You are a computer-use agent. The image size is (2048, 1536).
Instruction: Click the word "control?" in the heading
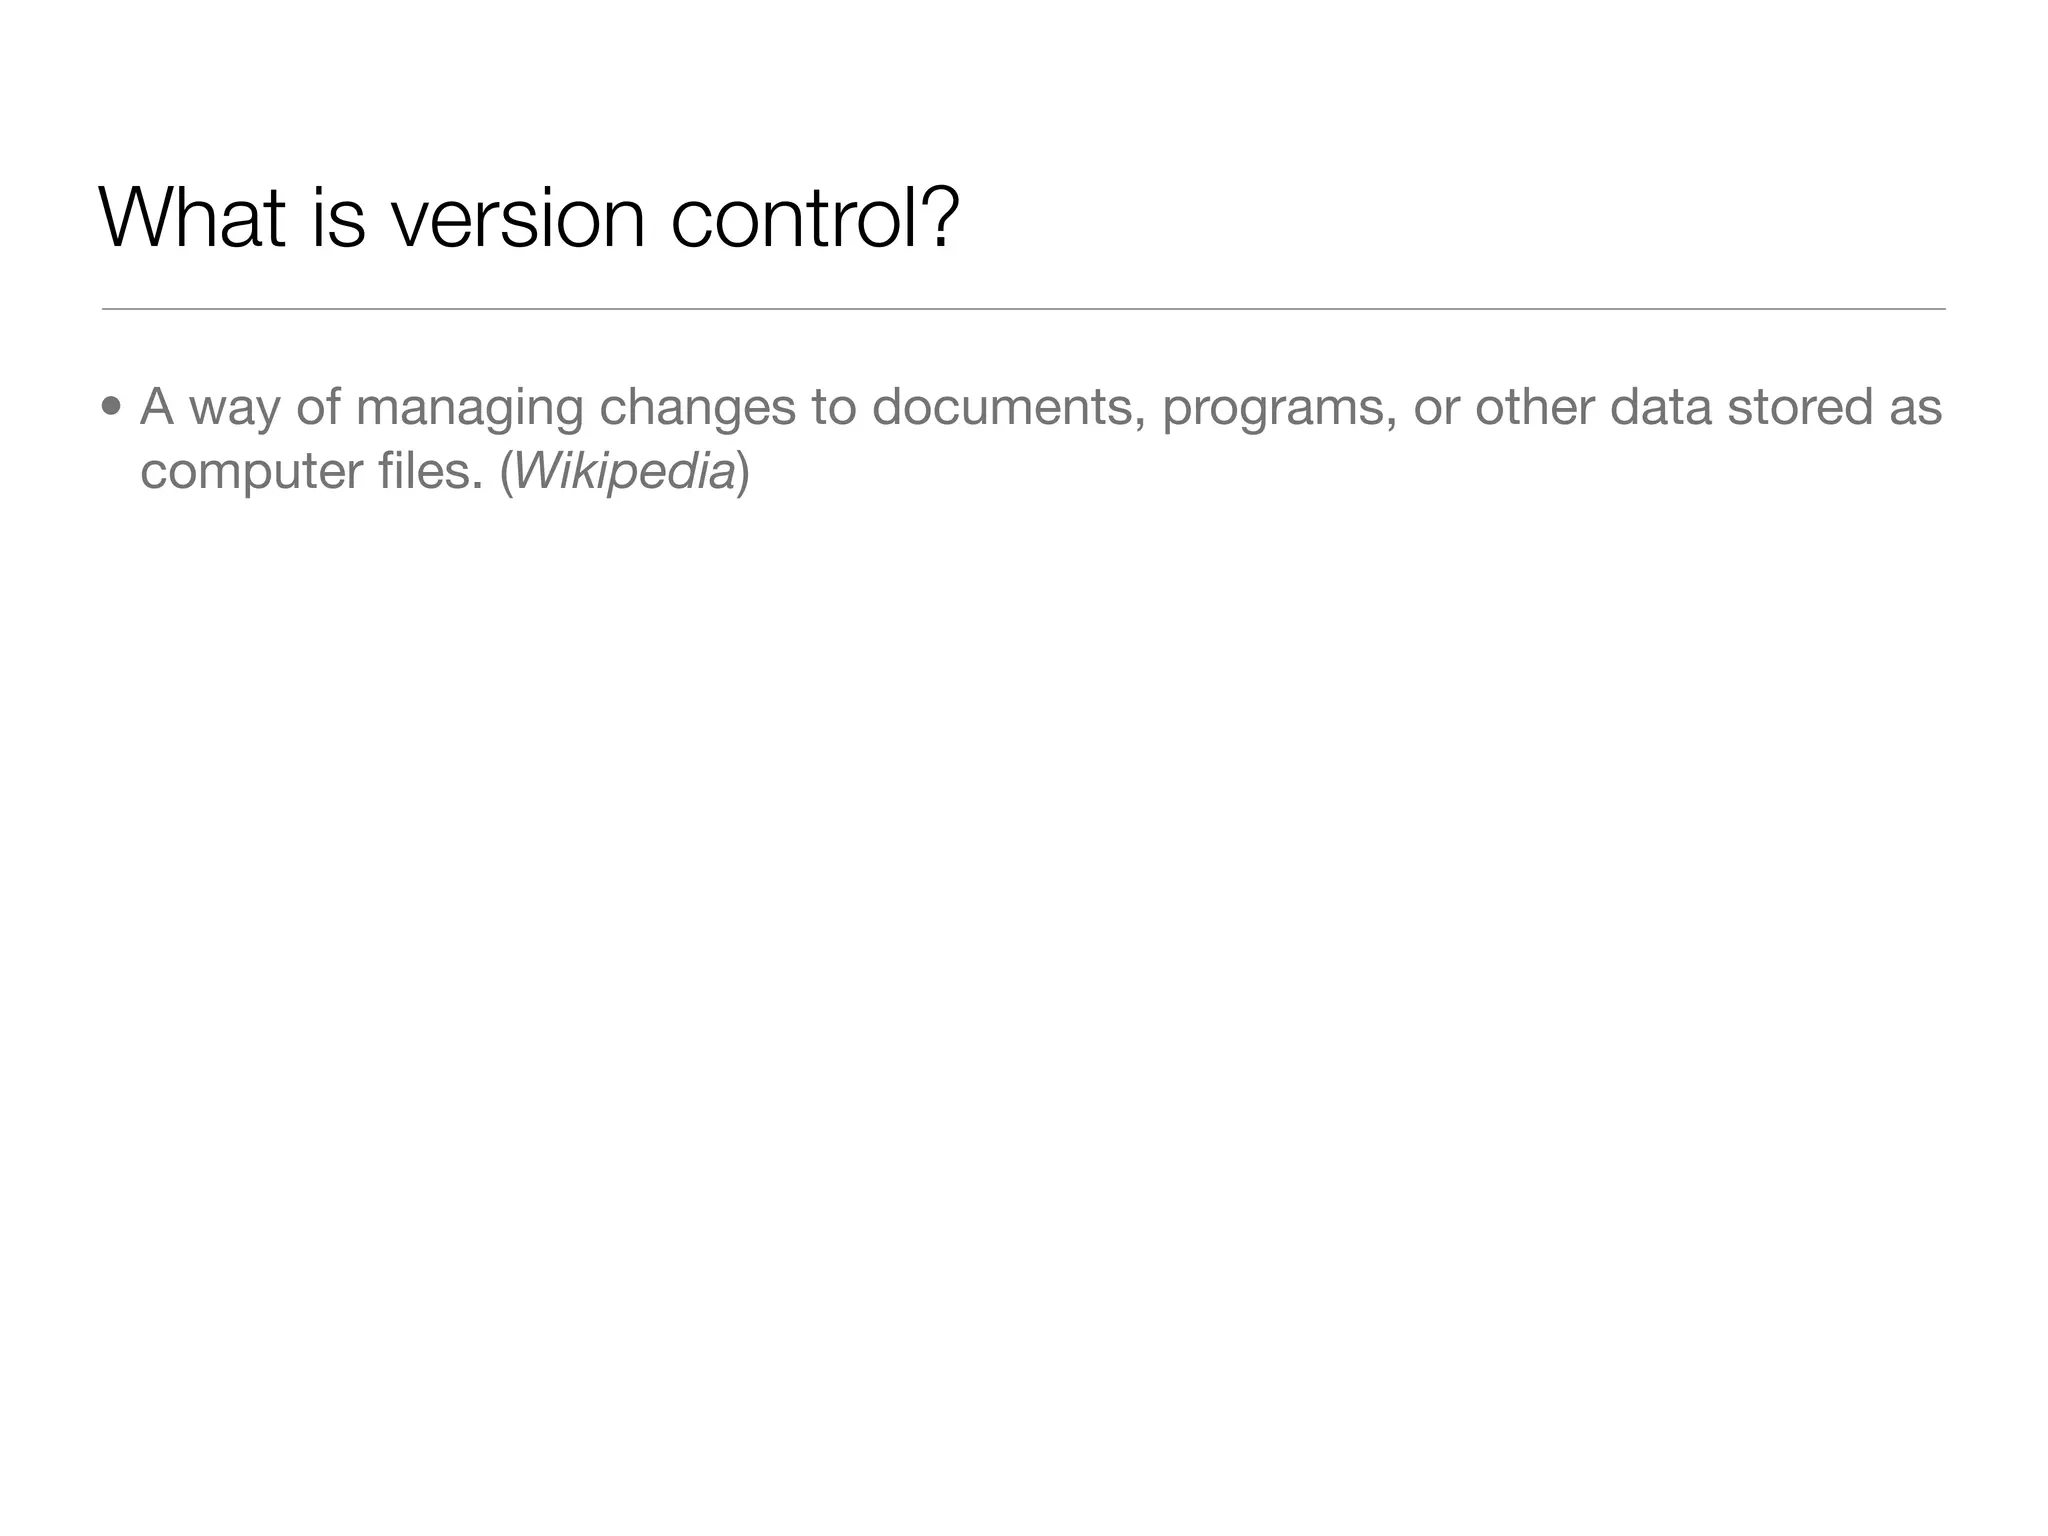click(815, 217)
